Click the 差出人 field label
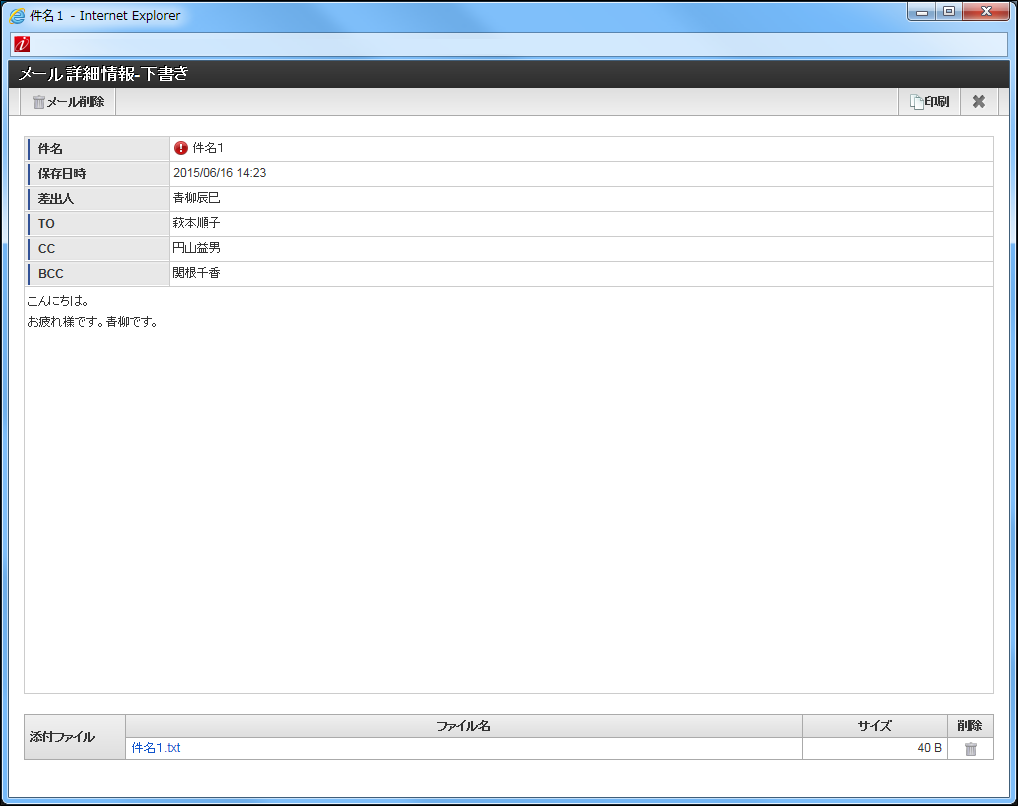 pos(56,199)
